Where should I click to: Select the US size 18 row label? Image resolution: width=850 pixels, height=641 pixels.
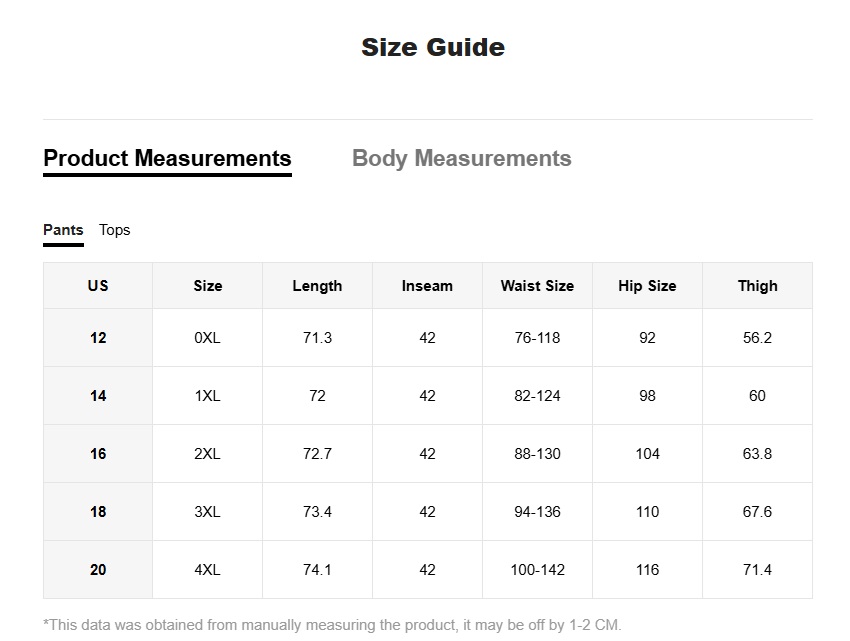(x=98, y=512)
